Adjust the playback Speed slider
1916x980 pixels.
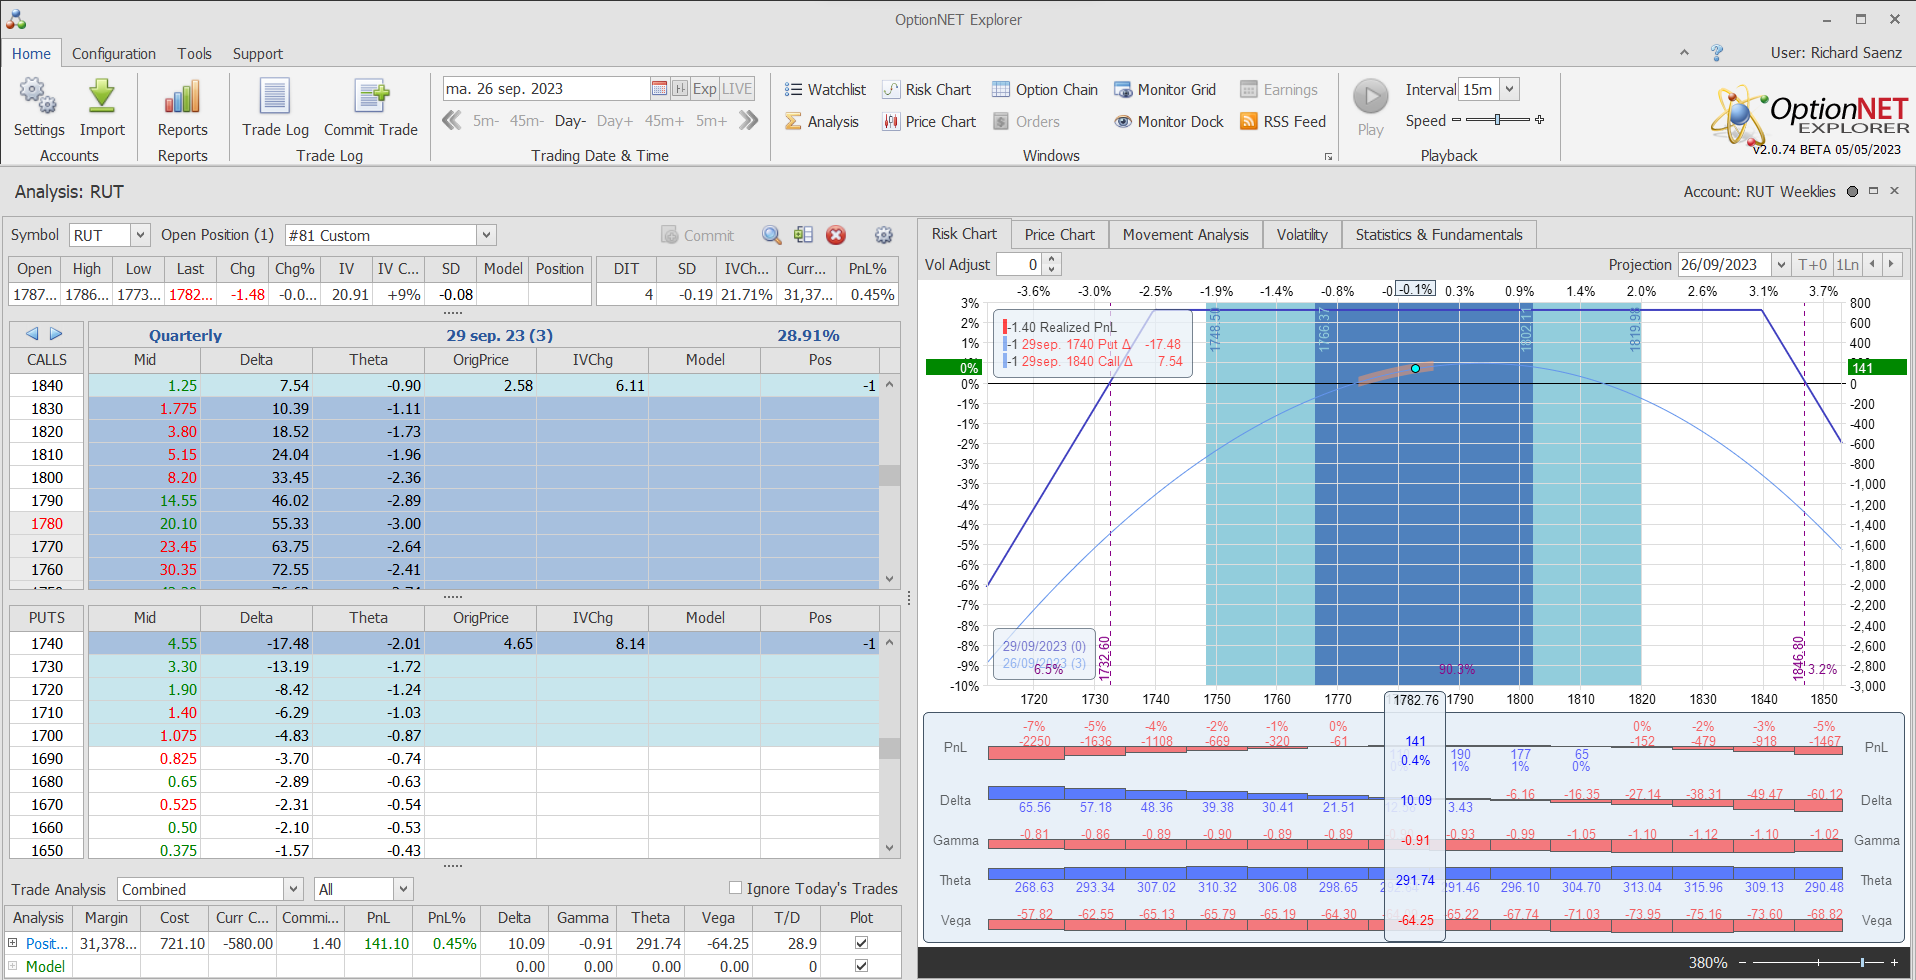point(1497,120)
